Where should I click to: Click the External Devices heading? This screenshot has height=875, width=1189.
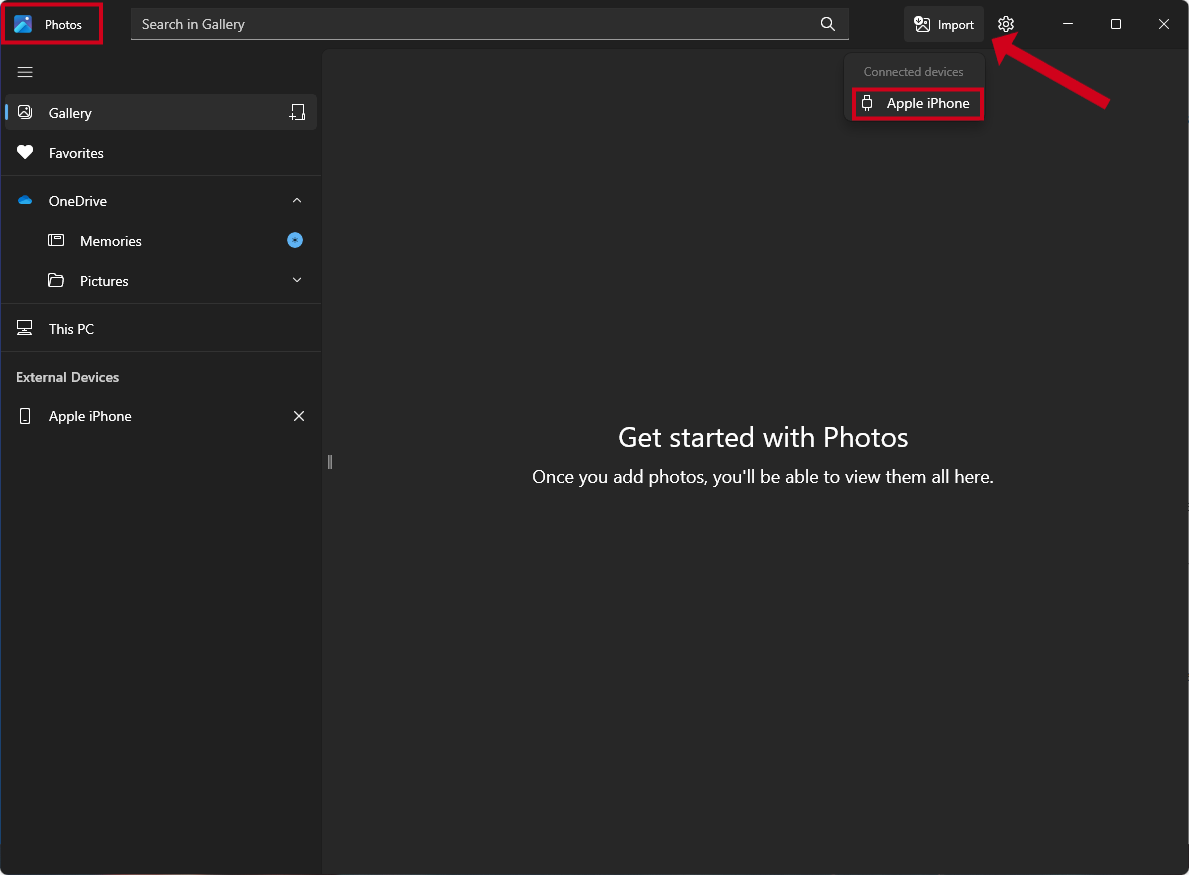[67, 377]
